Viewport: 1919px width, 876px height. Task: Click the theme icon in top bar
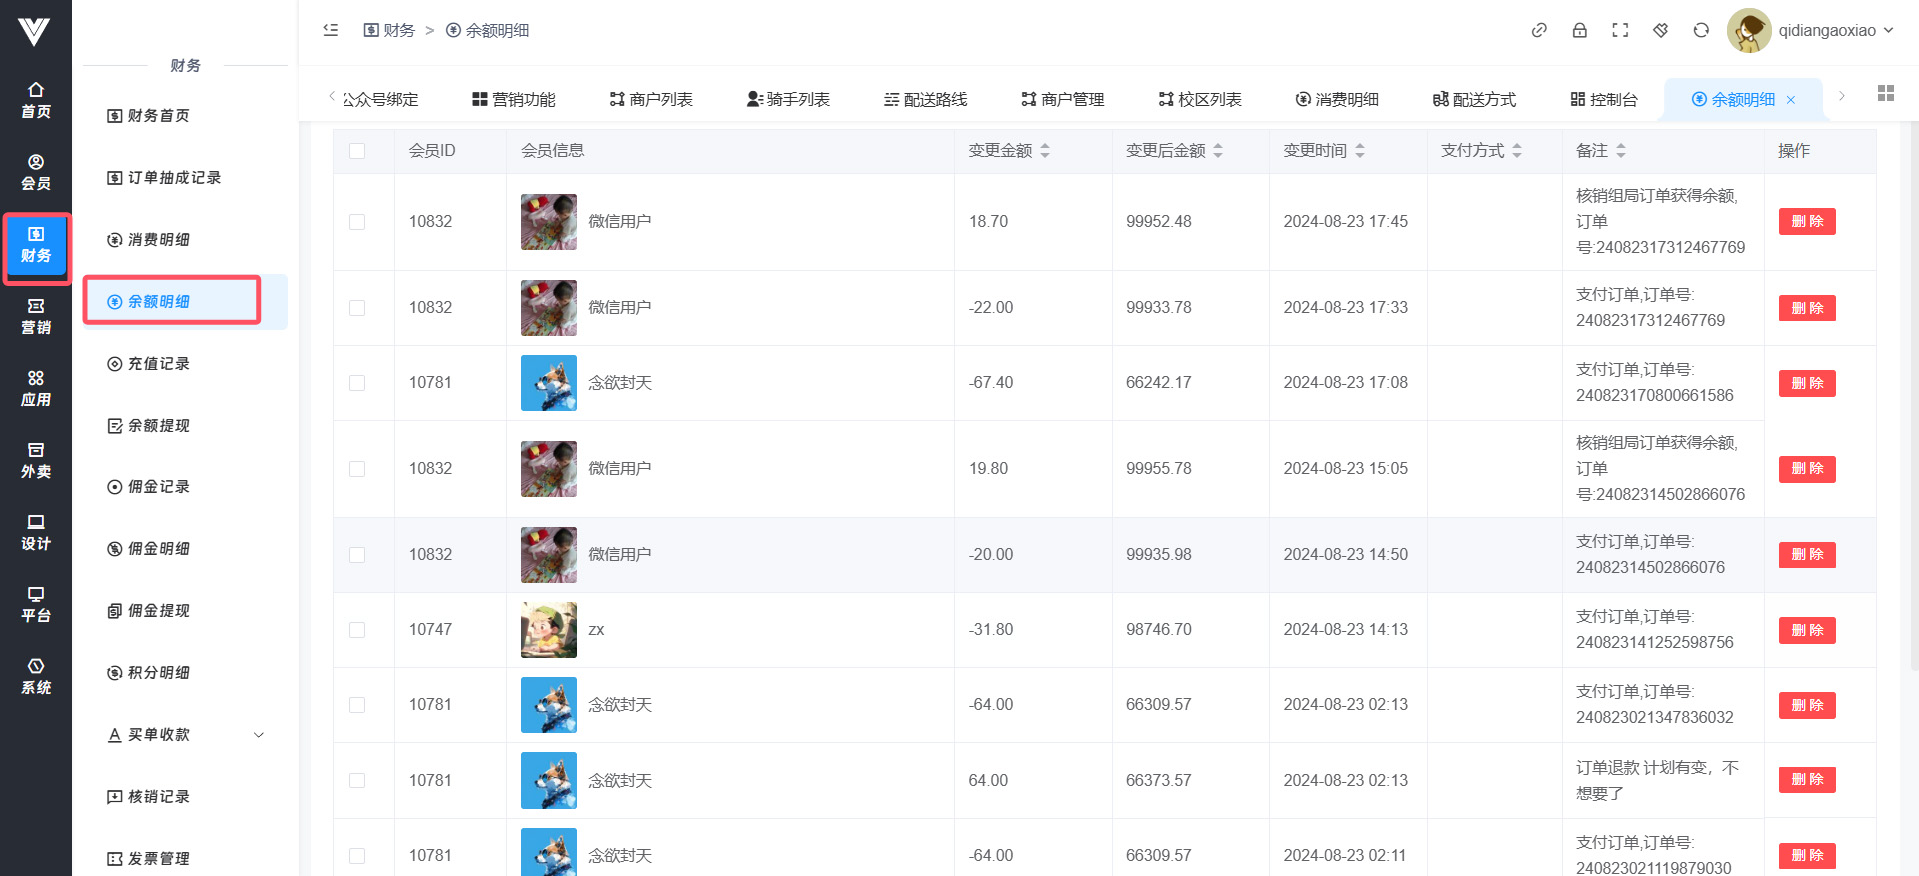[1660, 30]
